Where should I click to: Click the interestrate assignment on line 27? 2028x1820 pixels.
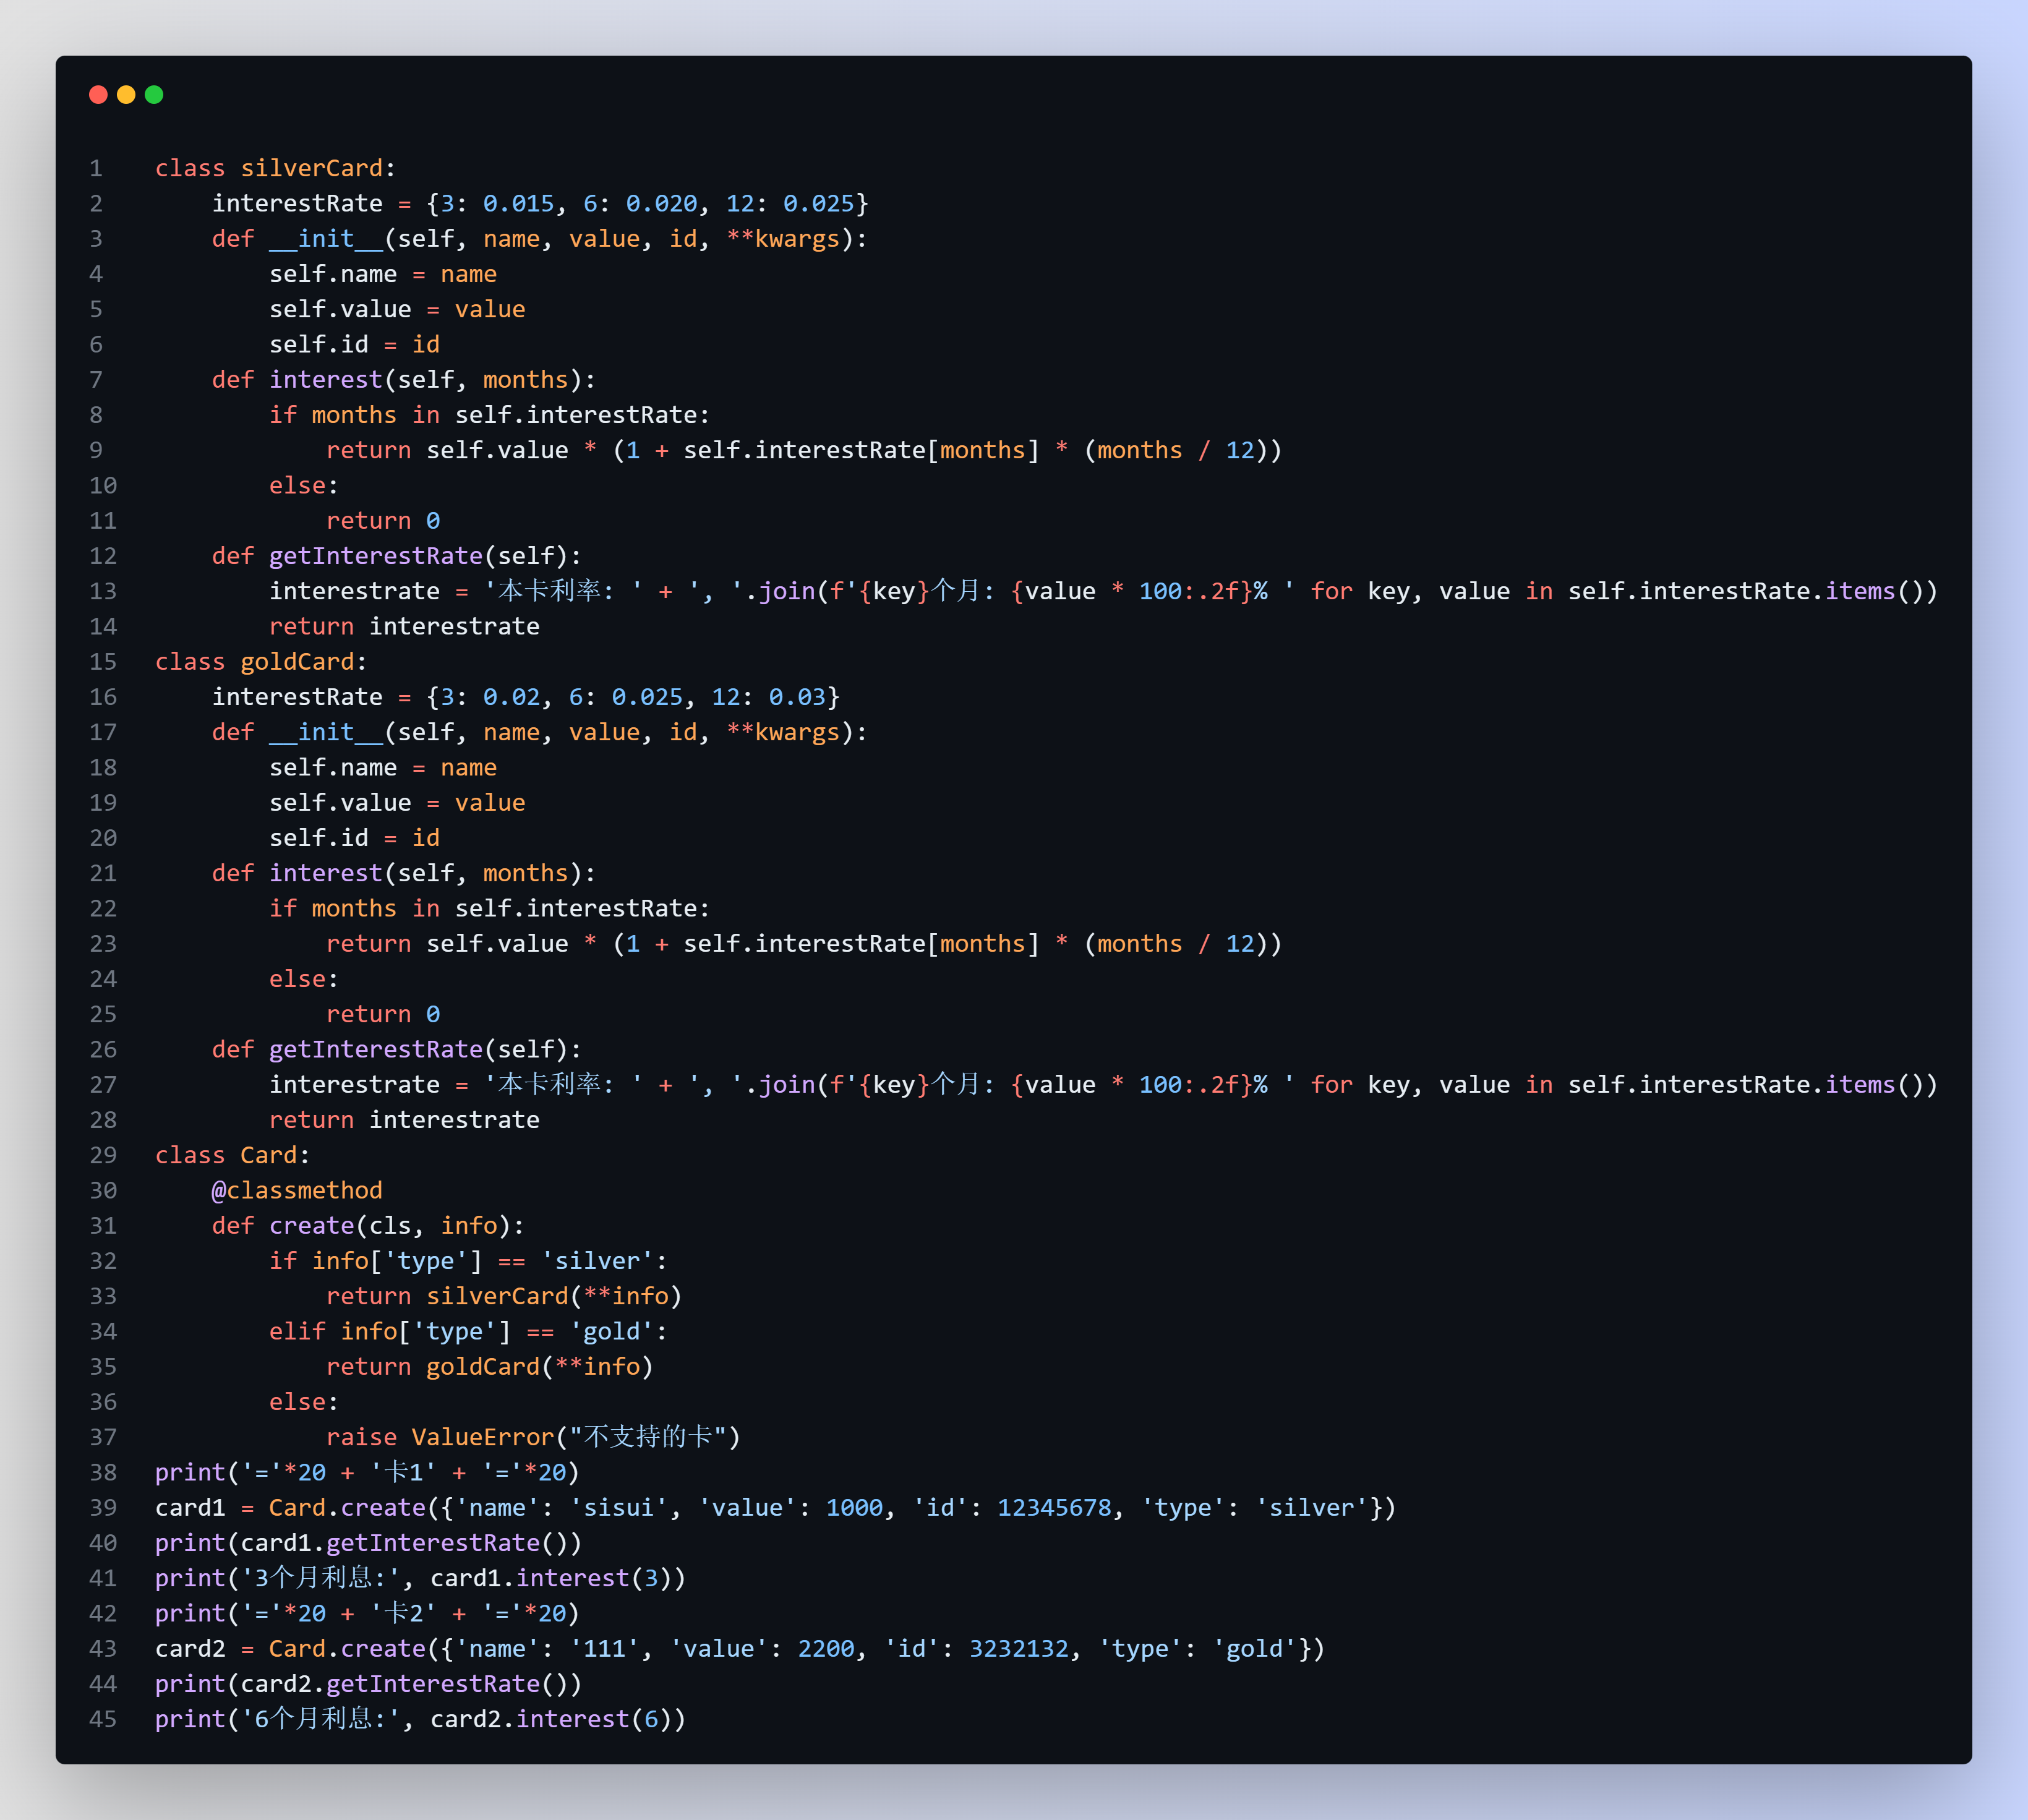pos(1104,1085)
